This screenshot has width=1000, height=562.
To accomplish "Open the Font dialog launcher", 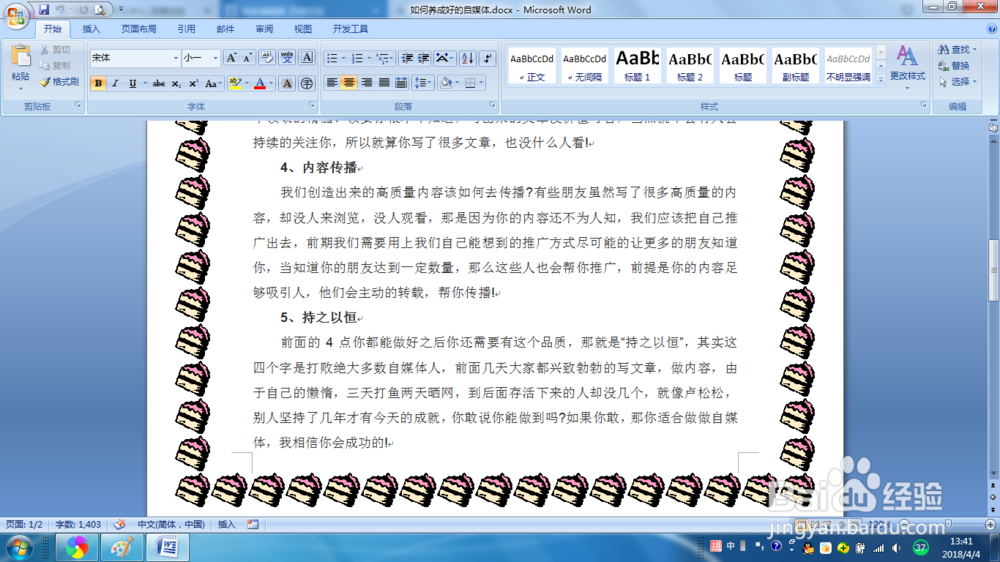I will pyautogui.click(x=311, y=105).
